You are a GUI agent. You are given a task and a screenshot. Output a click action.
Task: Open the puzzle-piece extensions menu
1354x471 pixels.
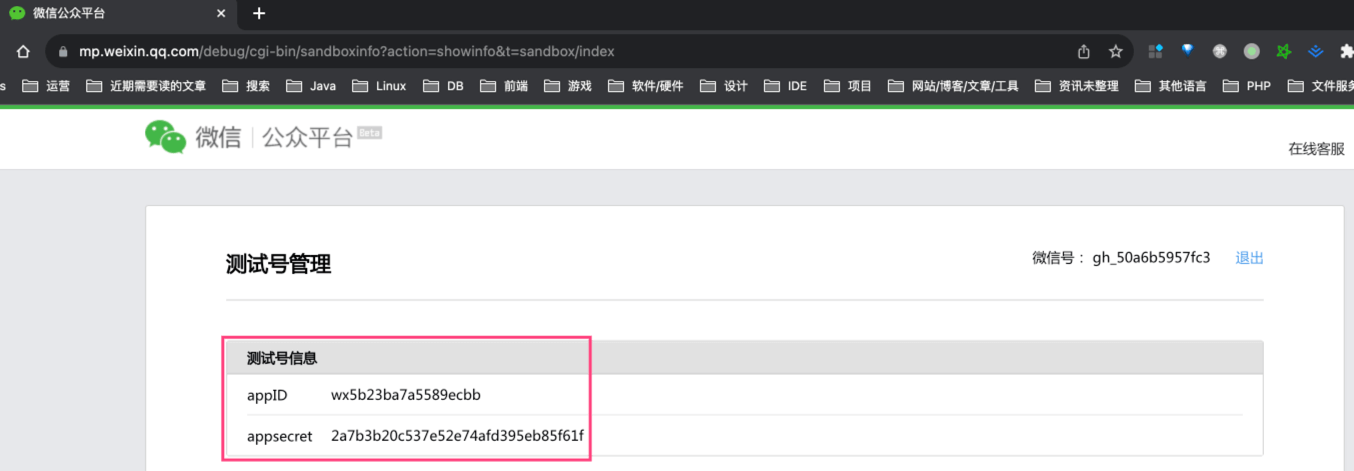[1345, 51]
